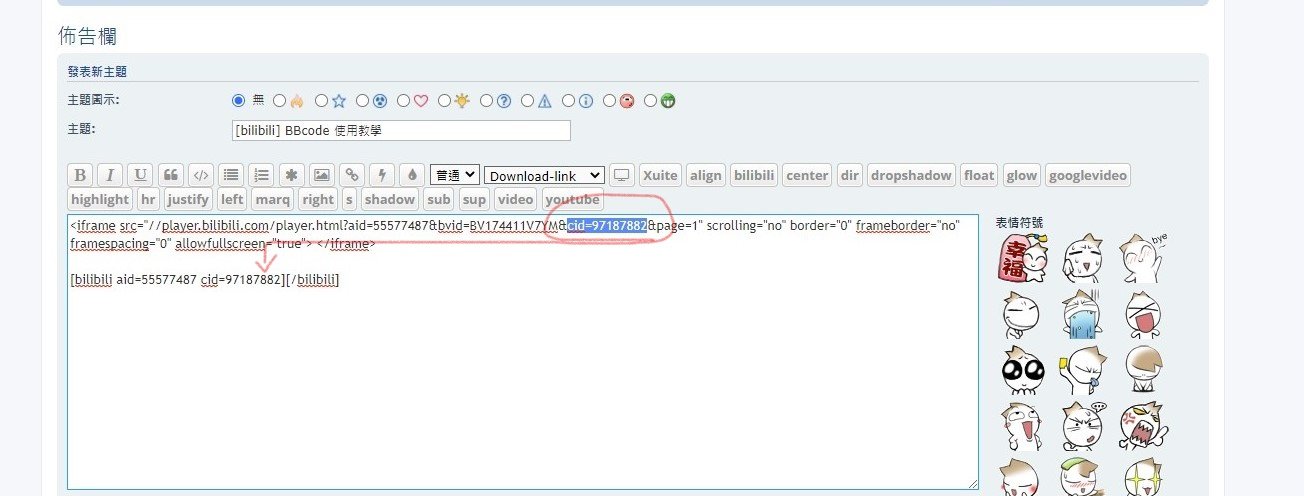This screenshot has height=496, width=1304.
Task: Add a list item with asterisk icon
Action: click(x=291, y=175)
